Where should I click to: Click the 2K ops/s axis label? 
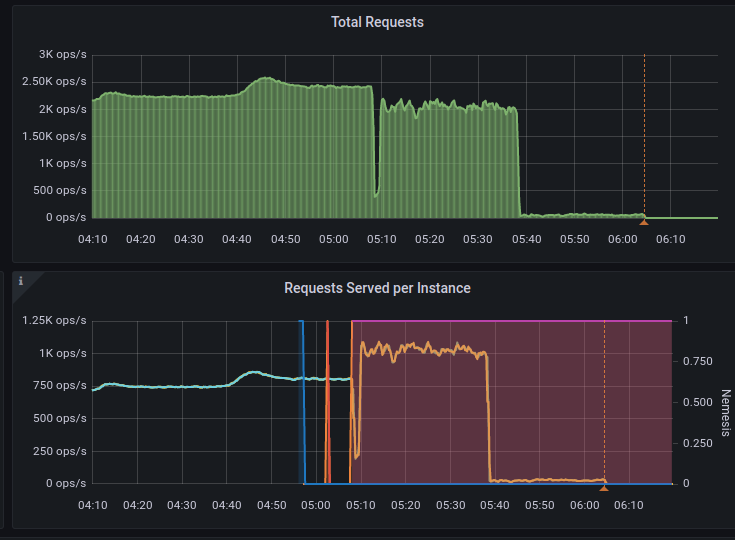coord(63,109)
